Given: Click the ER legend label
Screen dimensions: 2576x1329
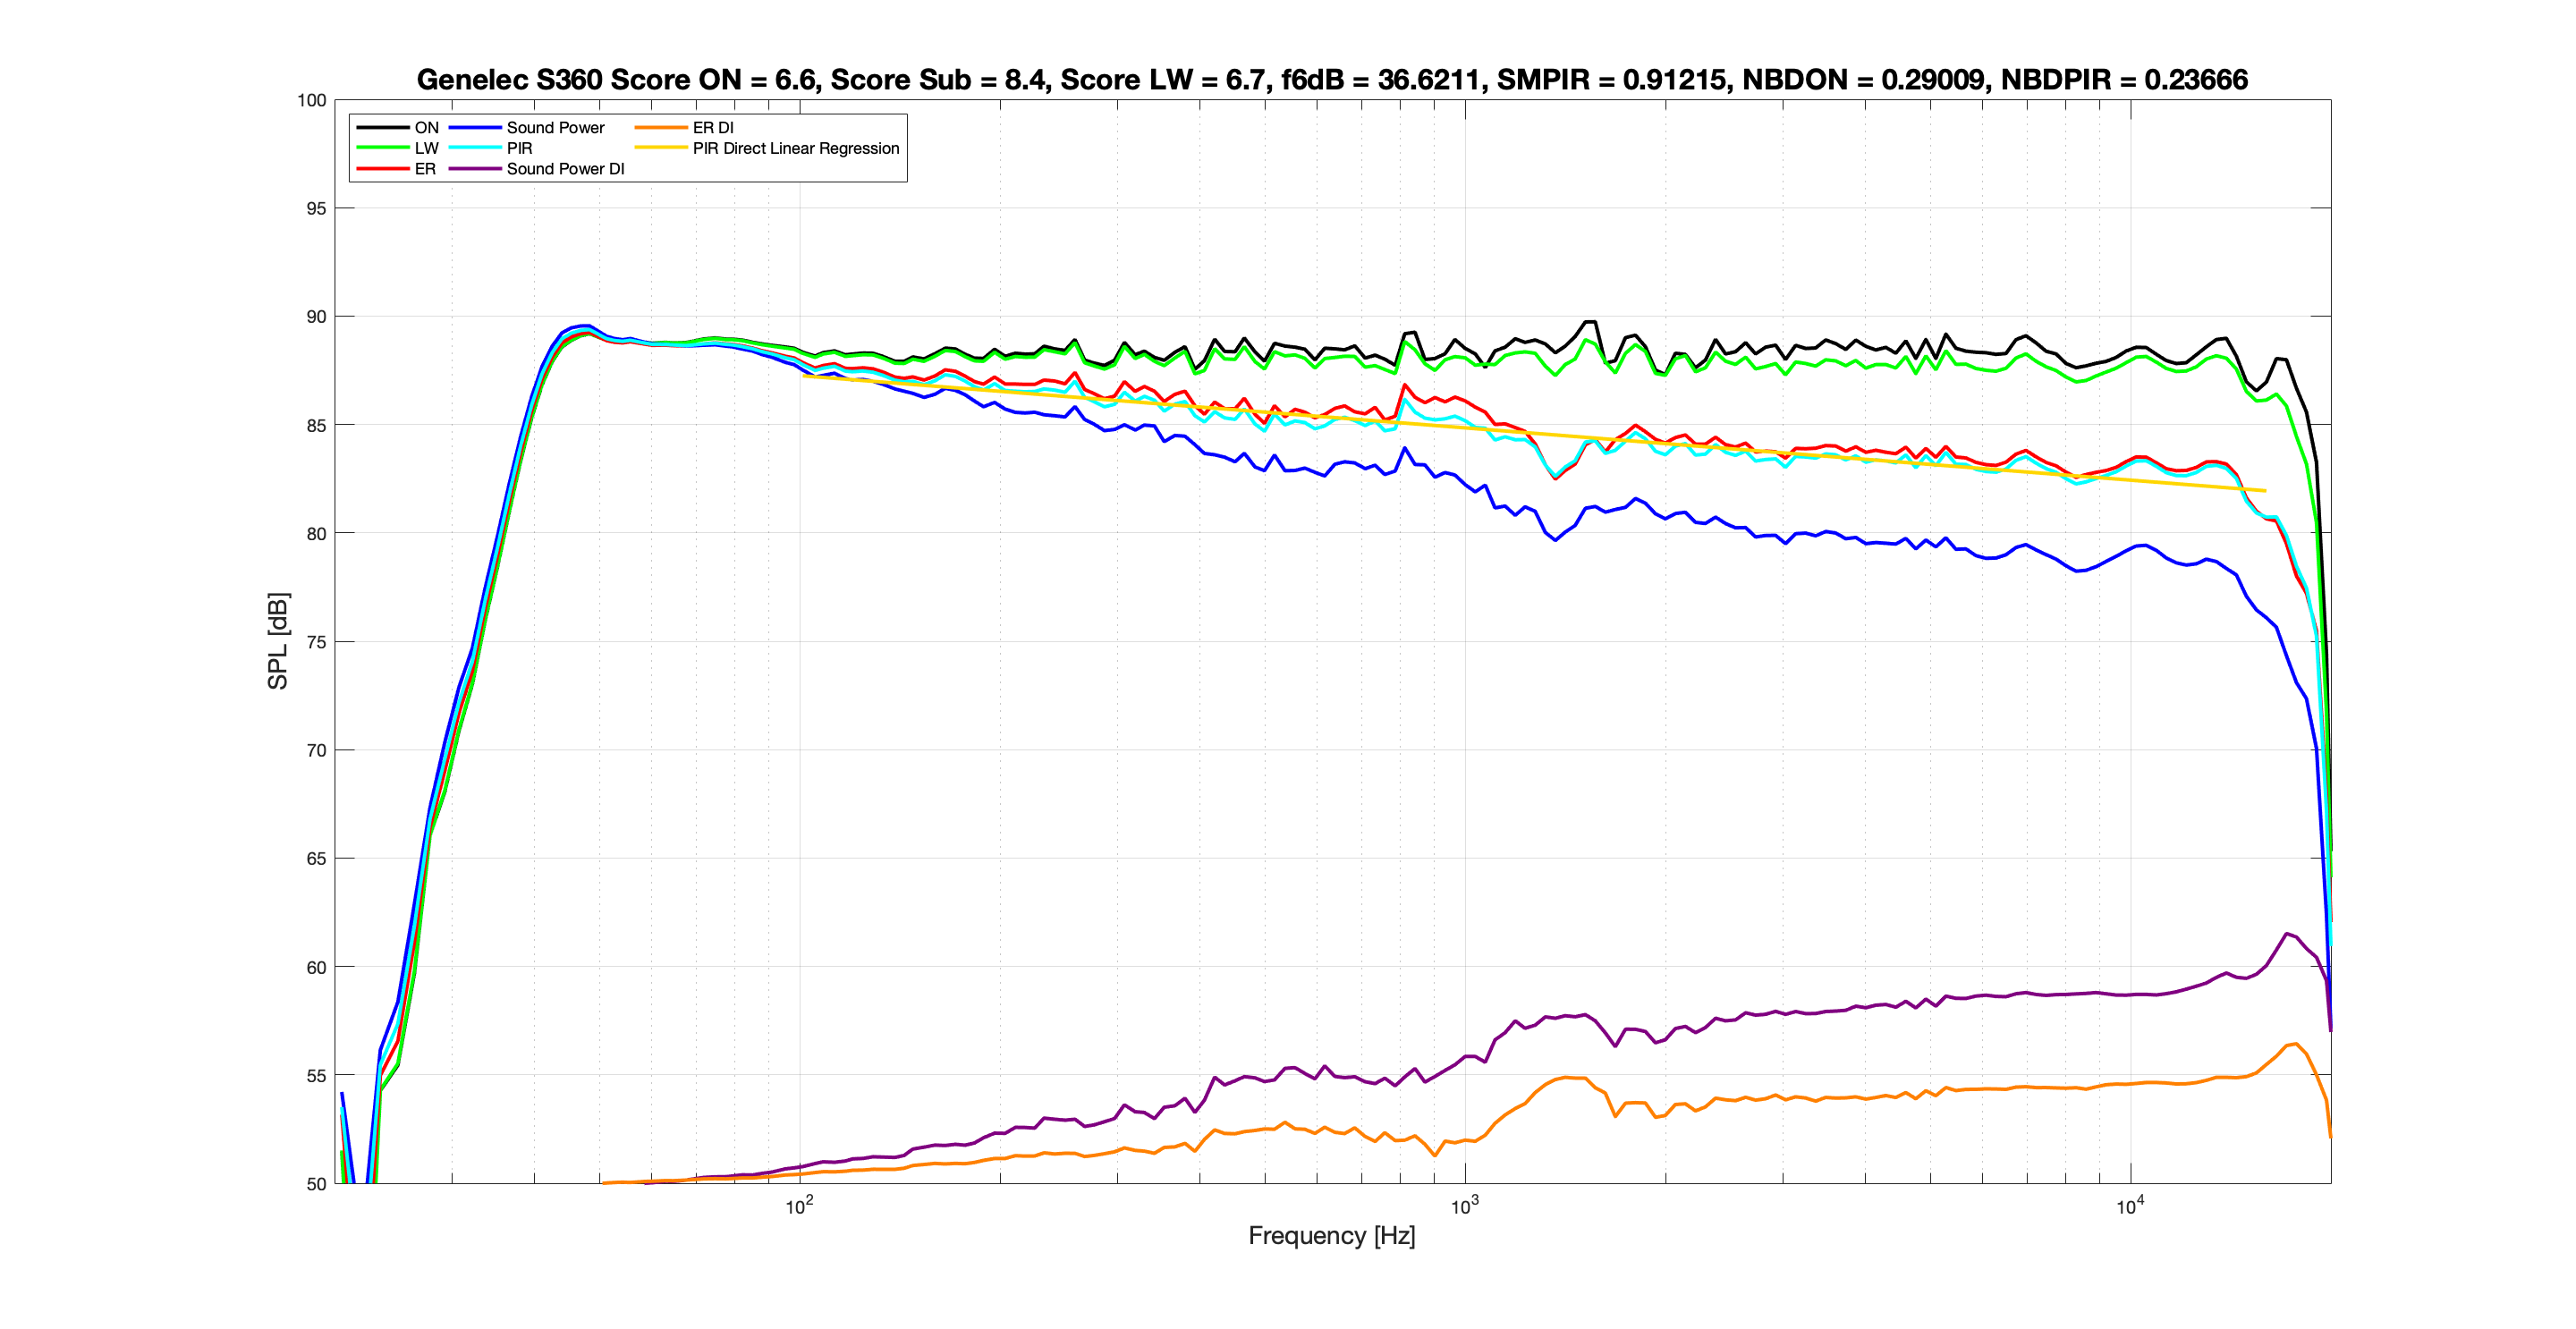Looking at the screenshot, I should point(425,169).
